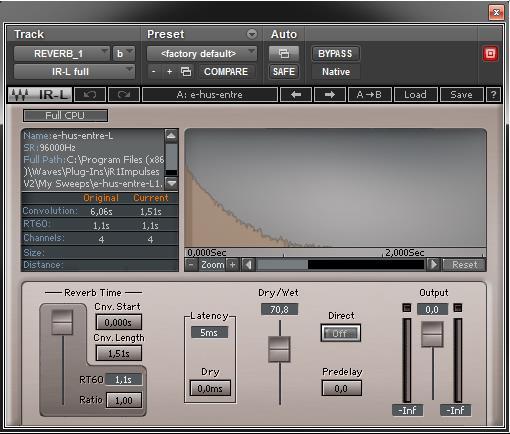The image size is (510, 434).
Task: Move info panel up with arrow
Action: (x=171, y=136)
